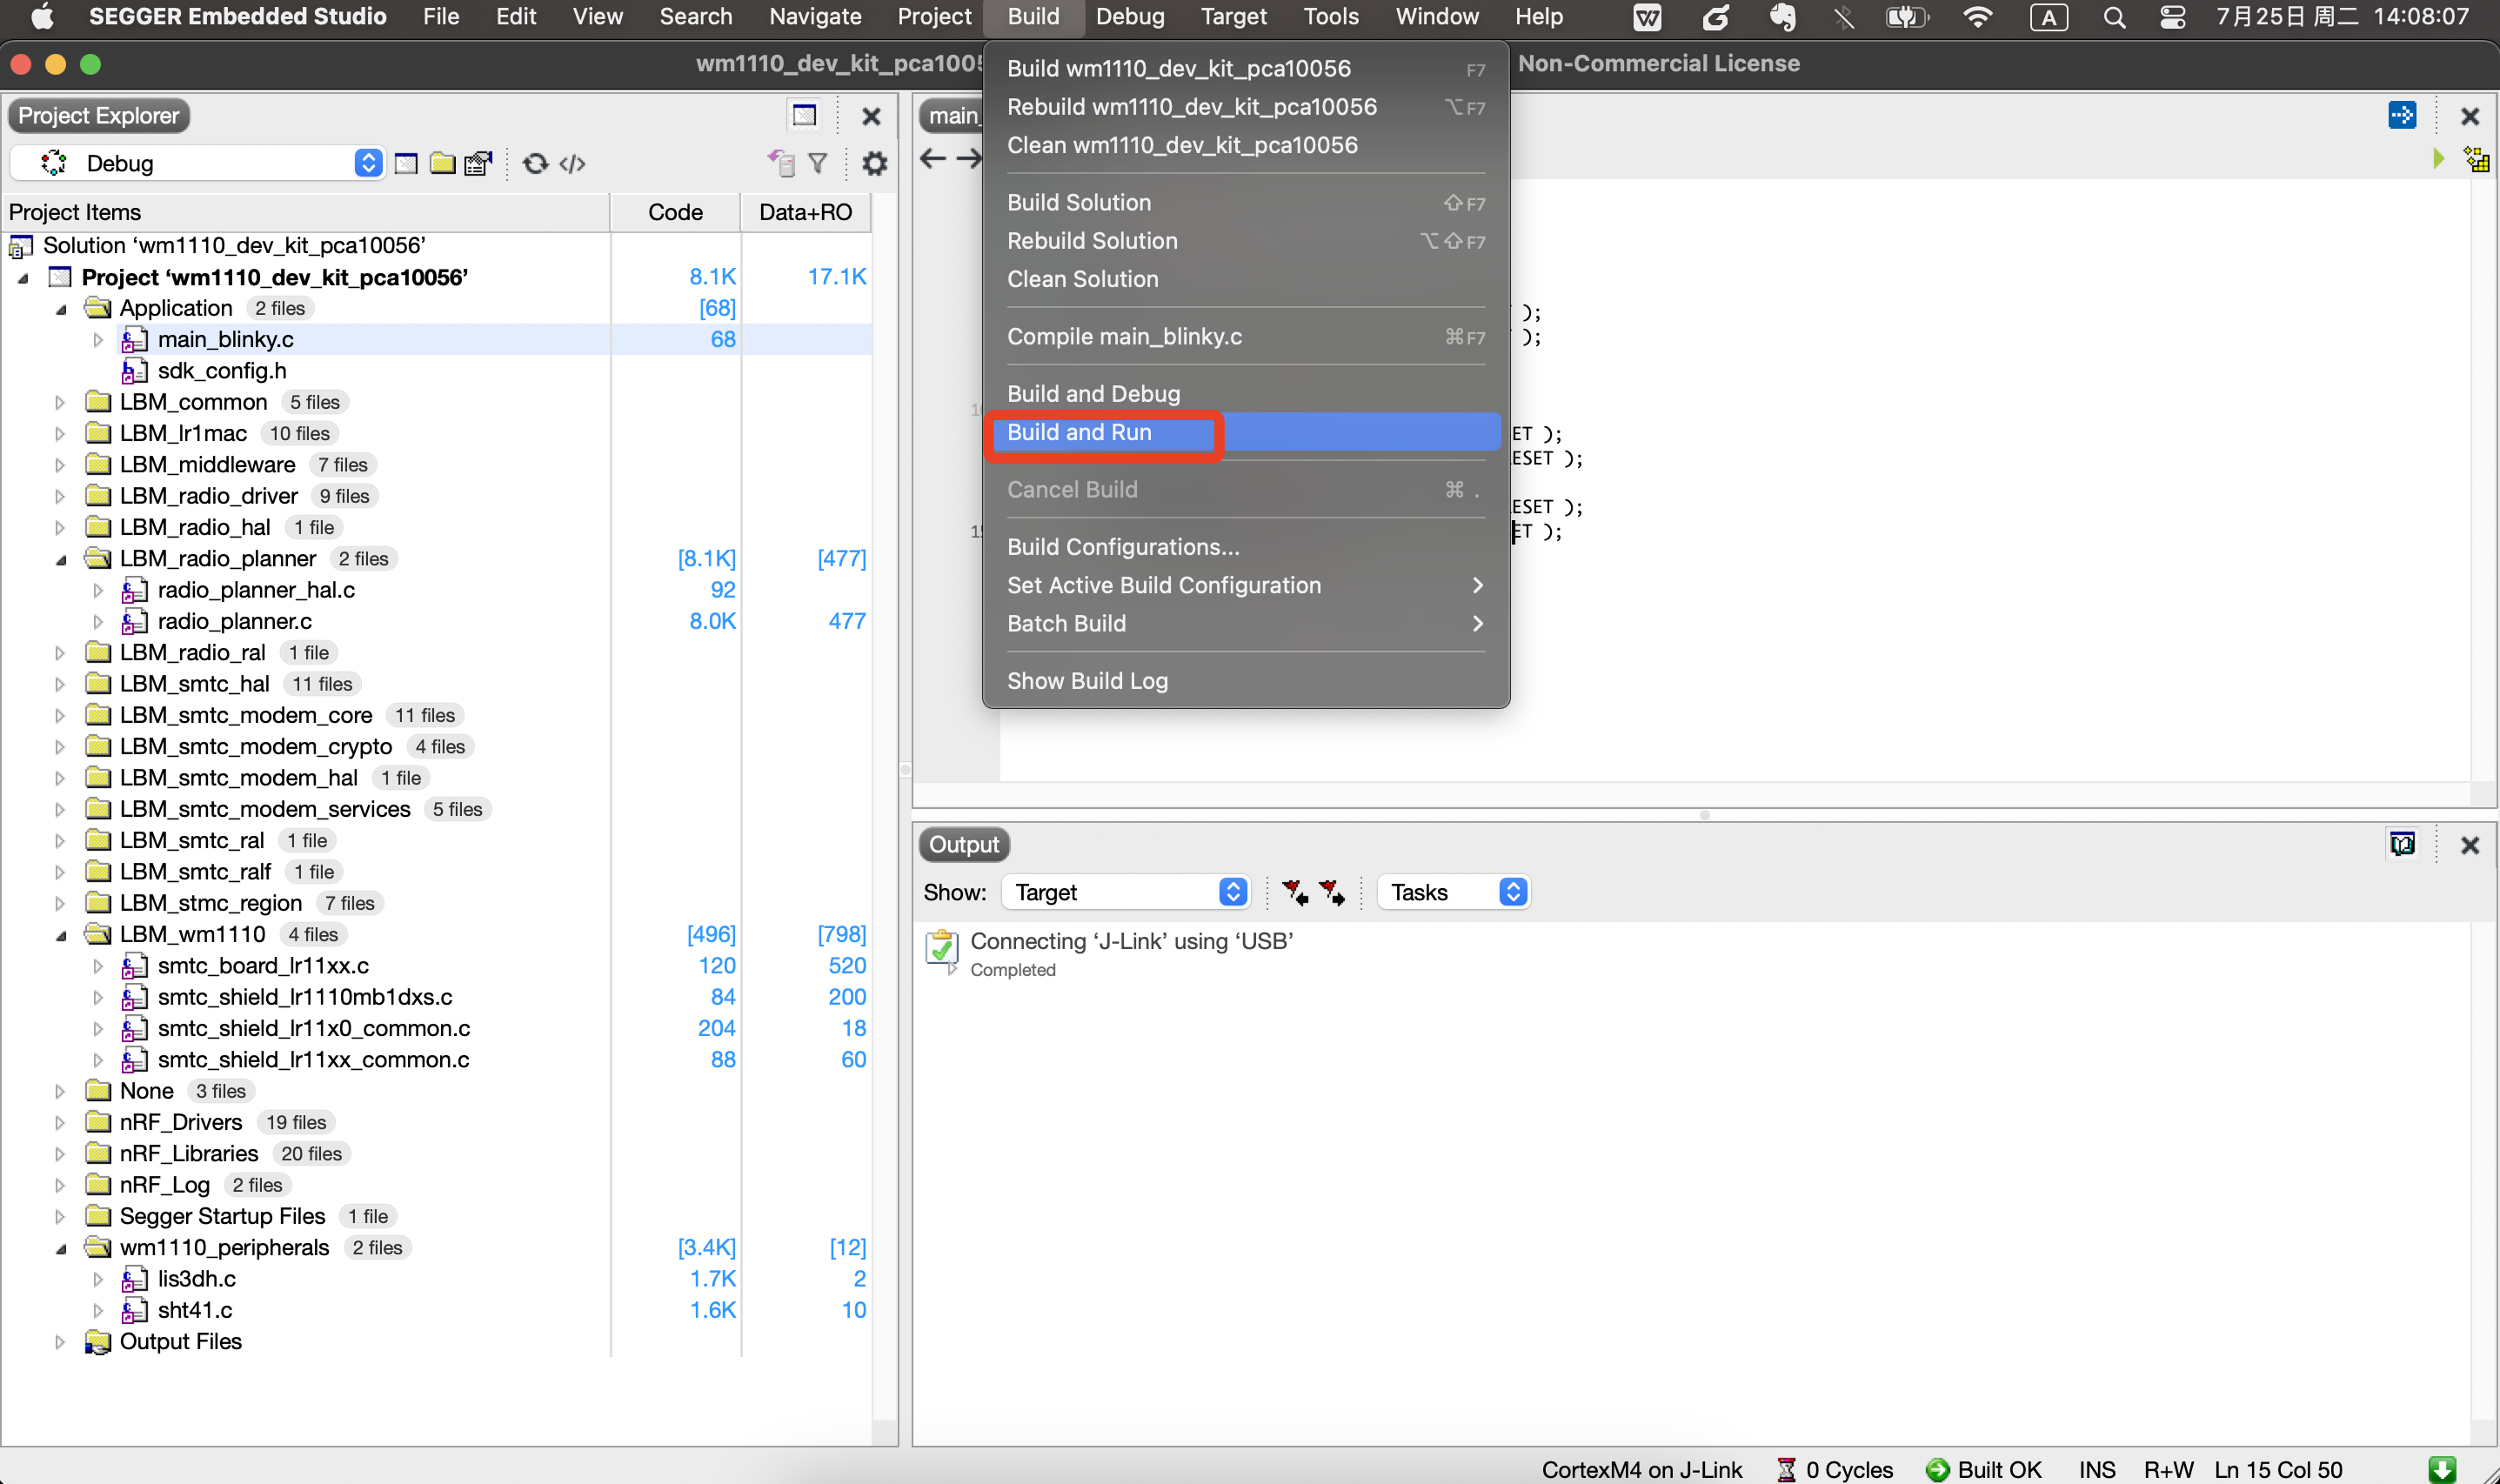Click the next-error red arrow in Output toolbar
2500x1484 pixels.
tap(1331, 892)
